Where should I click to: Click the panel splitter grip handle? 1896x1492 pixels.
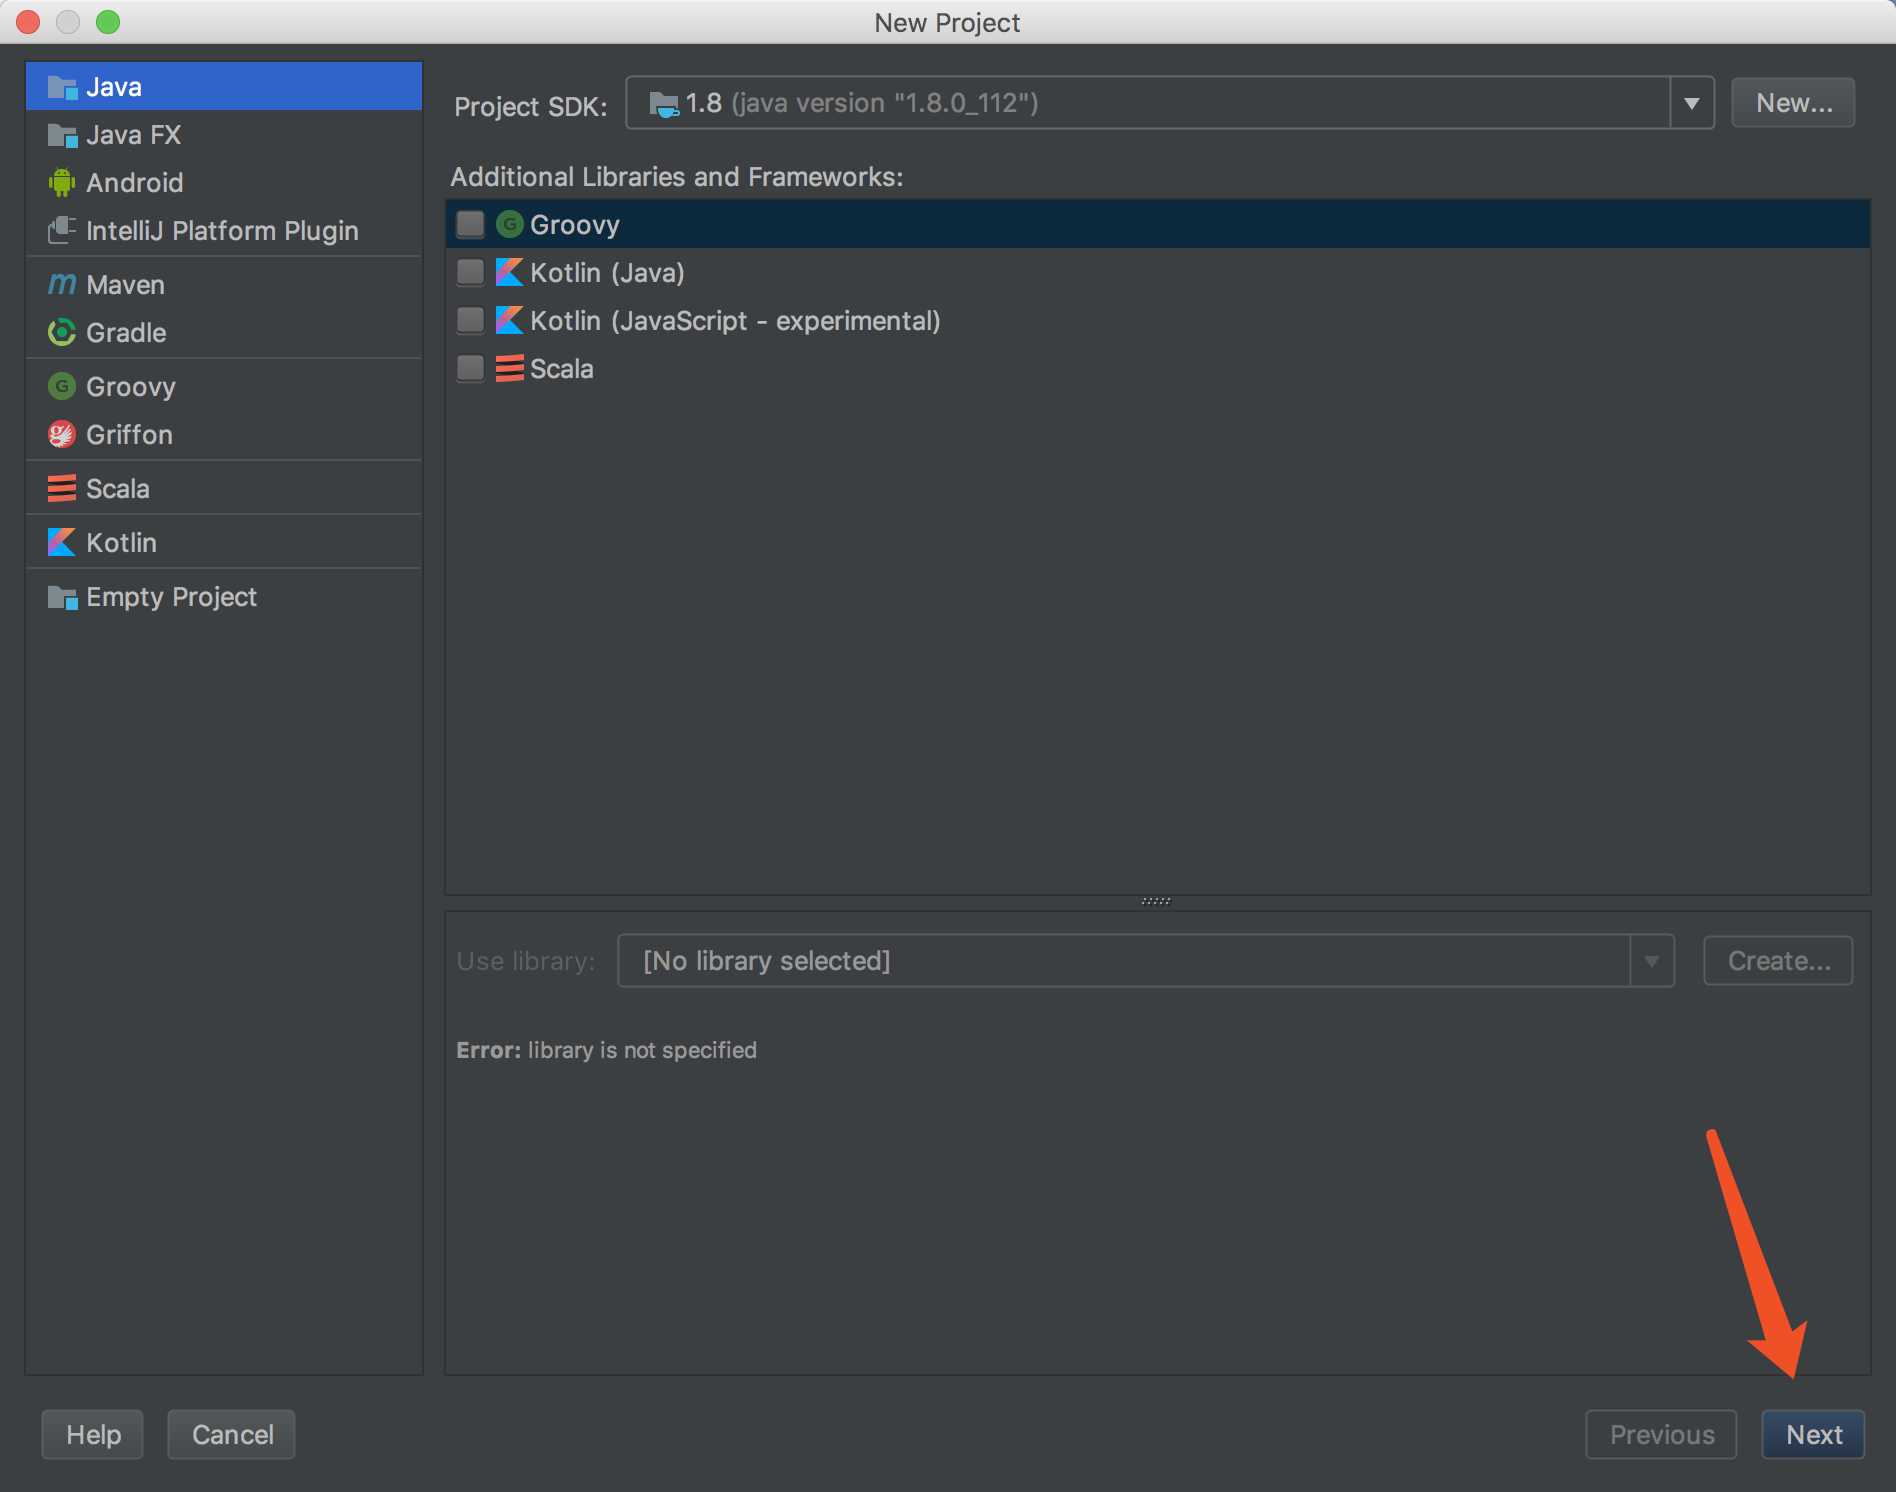(x=1156, y=901)
